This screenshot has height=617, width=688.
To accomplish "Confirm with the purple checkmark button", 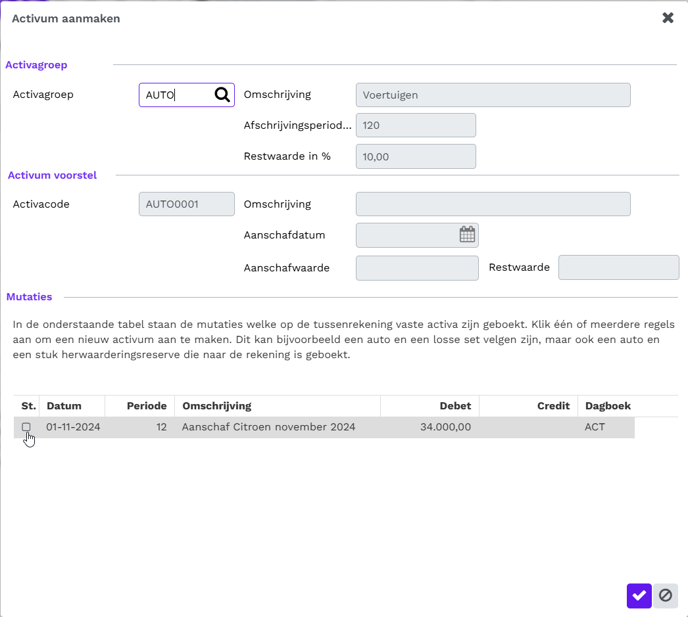I will tap(639, 595).
